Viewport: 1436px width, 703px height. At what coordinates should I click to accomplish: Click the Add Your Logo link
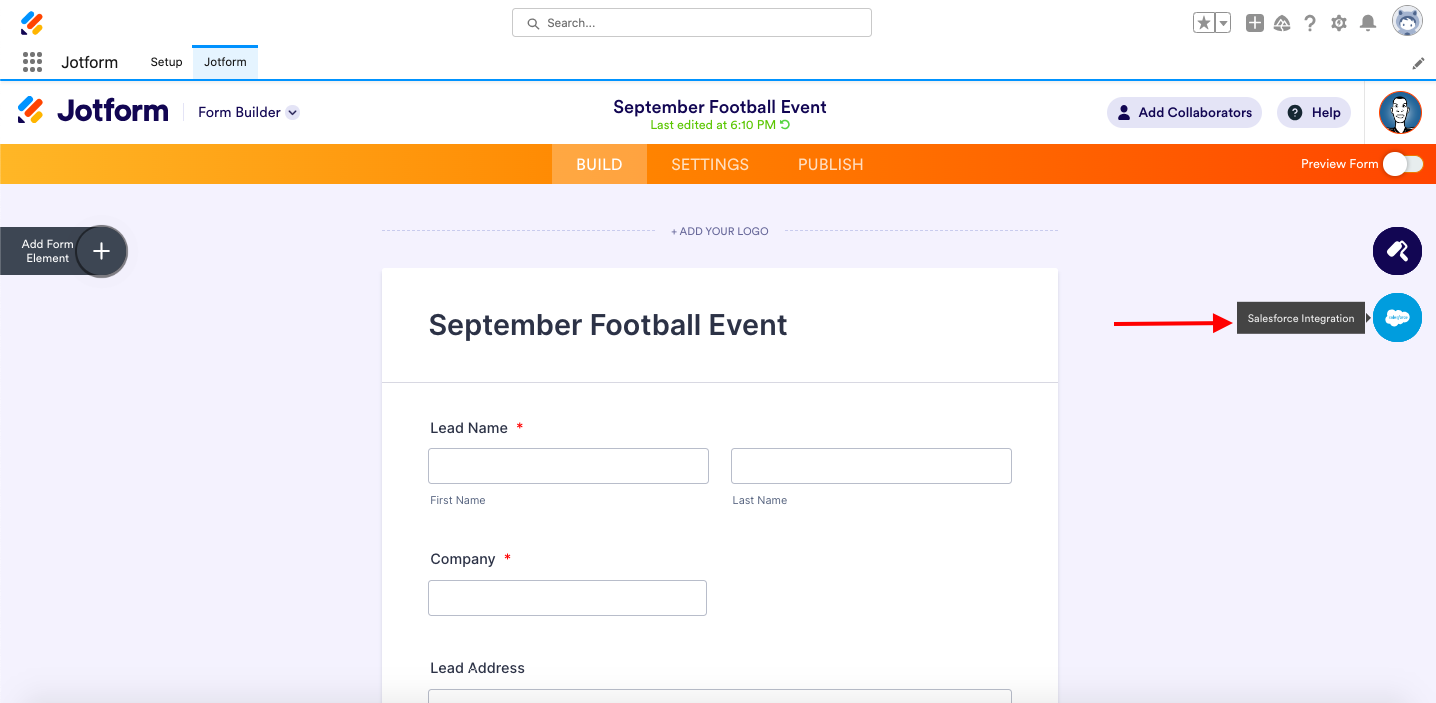(720, 231)
